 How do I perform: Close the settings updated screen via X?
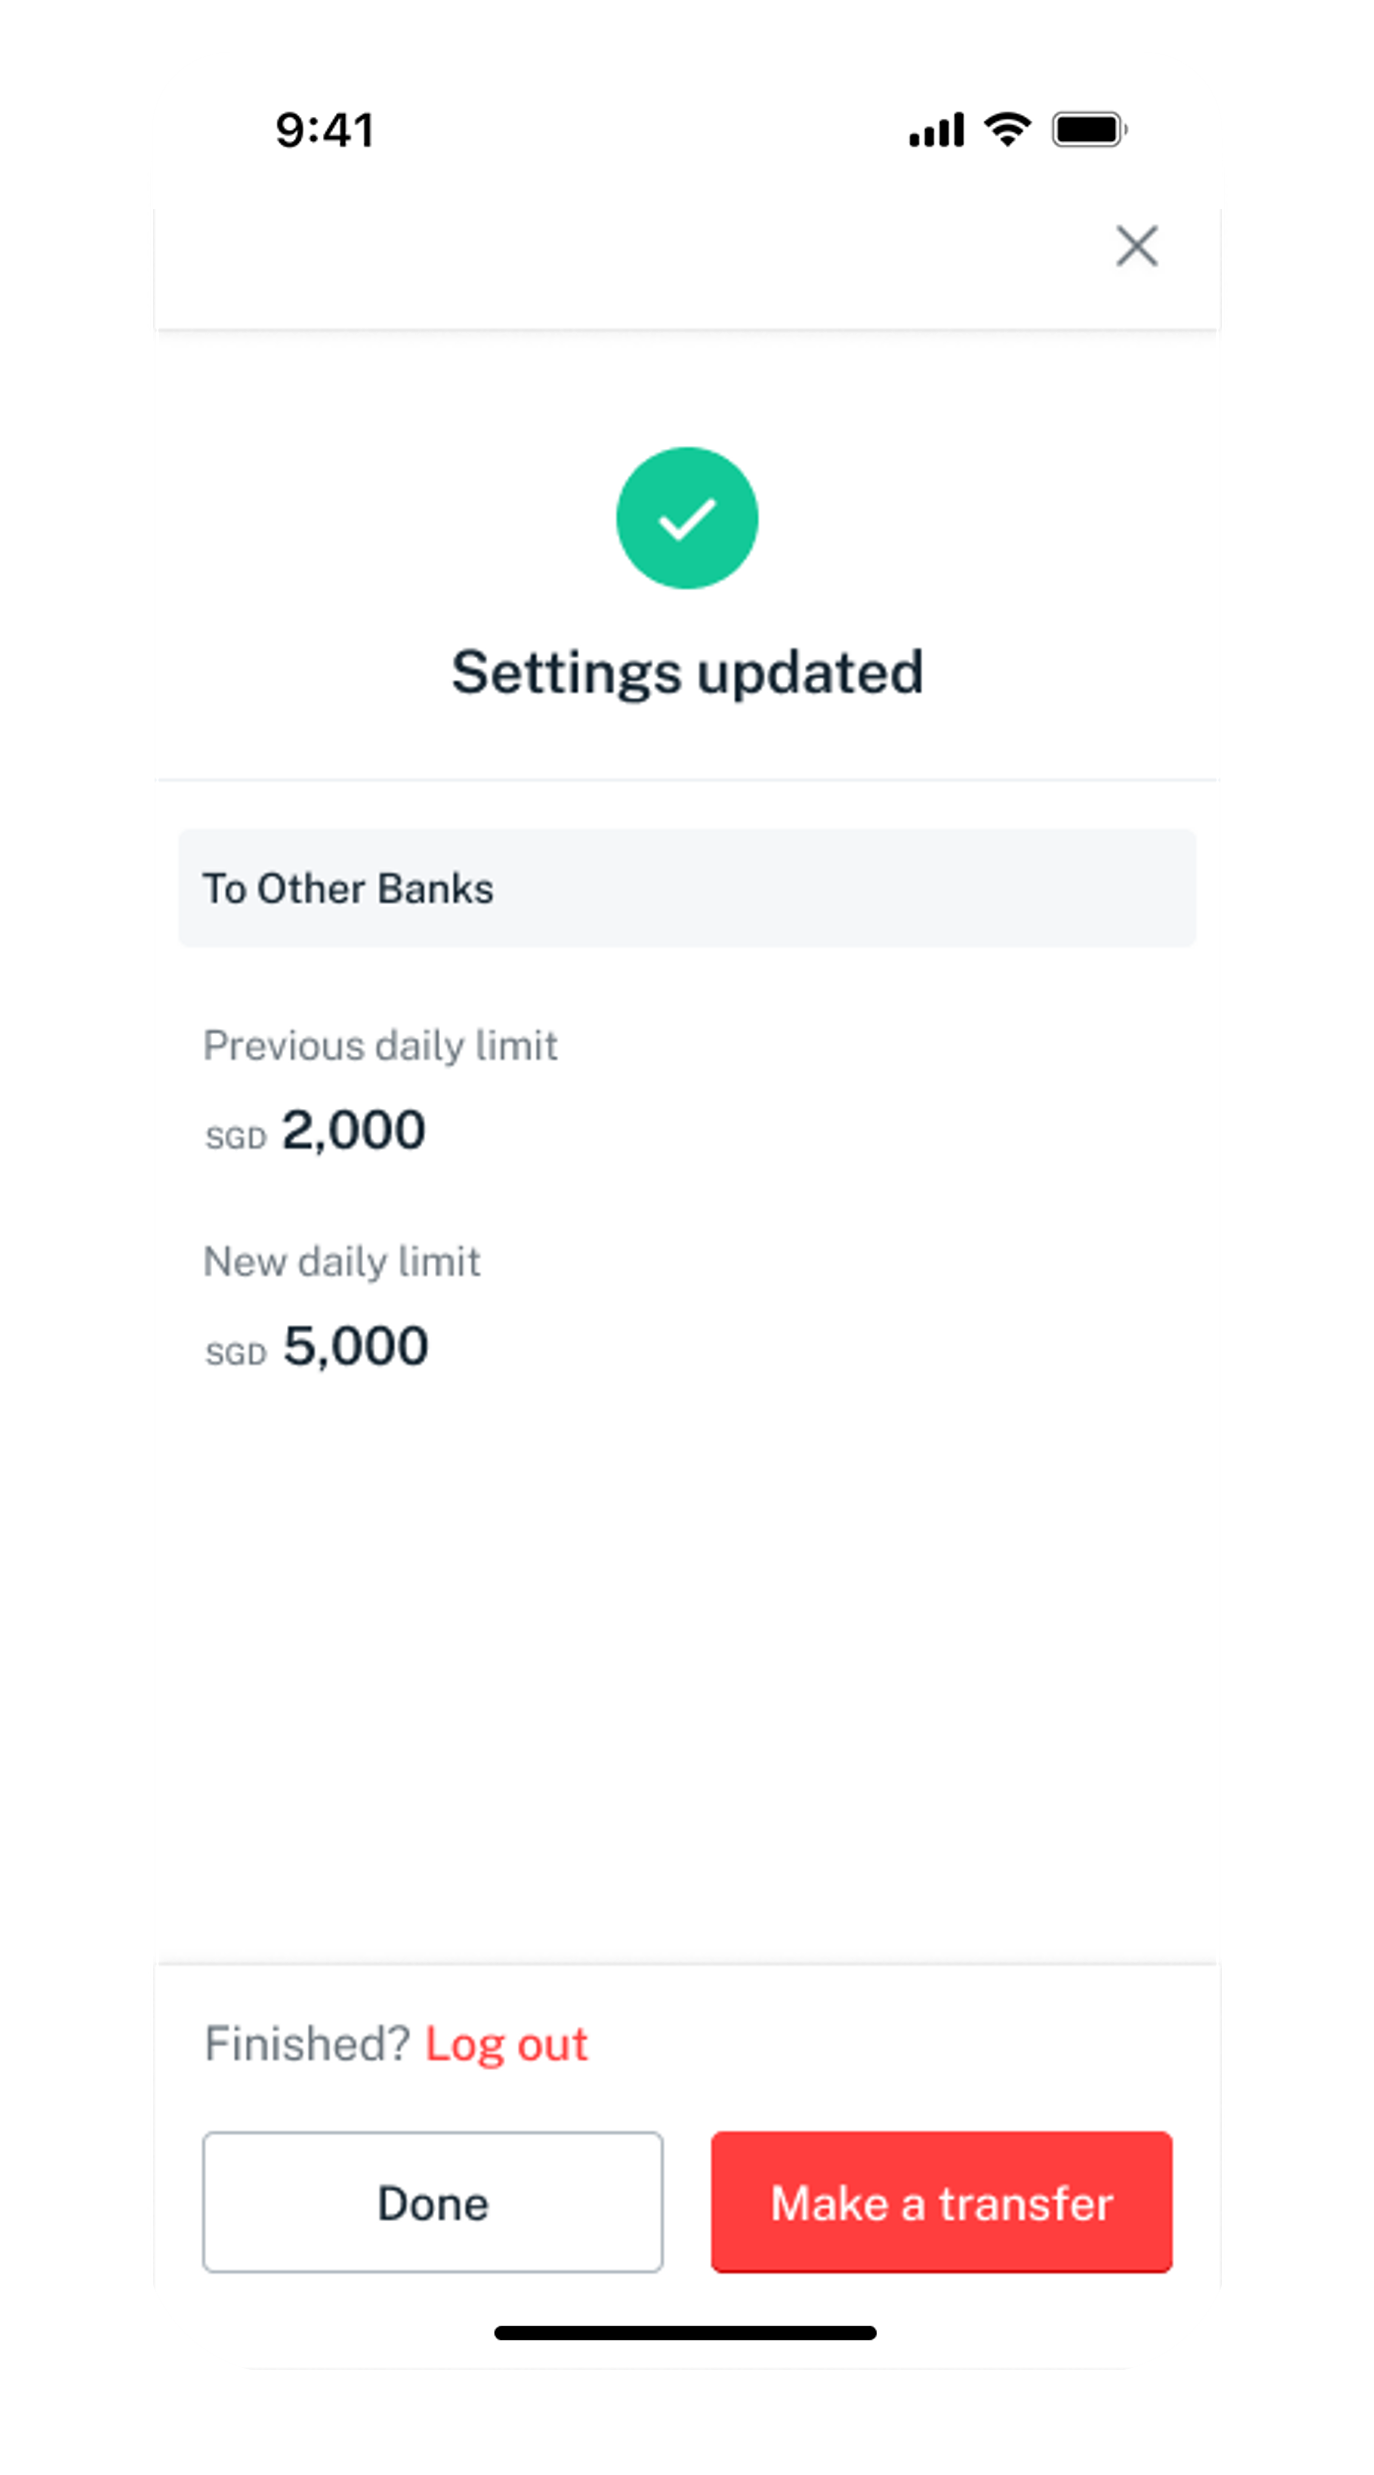(1136, 246)
